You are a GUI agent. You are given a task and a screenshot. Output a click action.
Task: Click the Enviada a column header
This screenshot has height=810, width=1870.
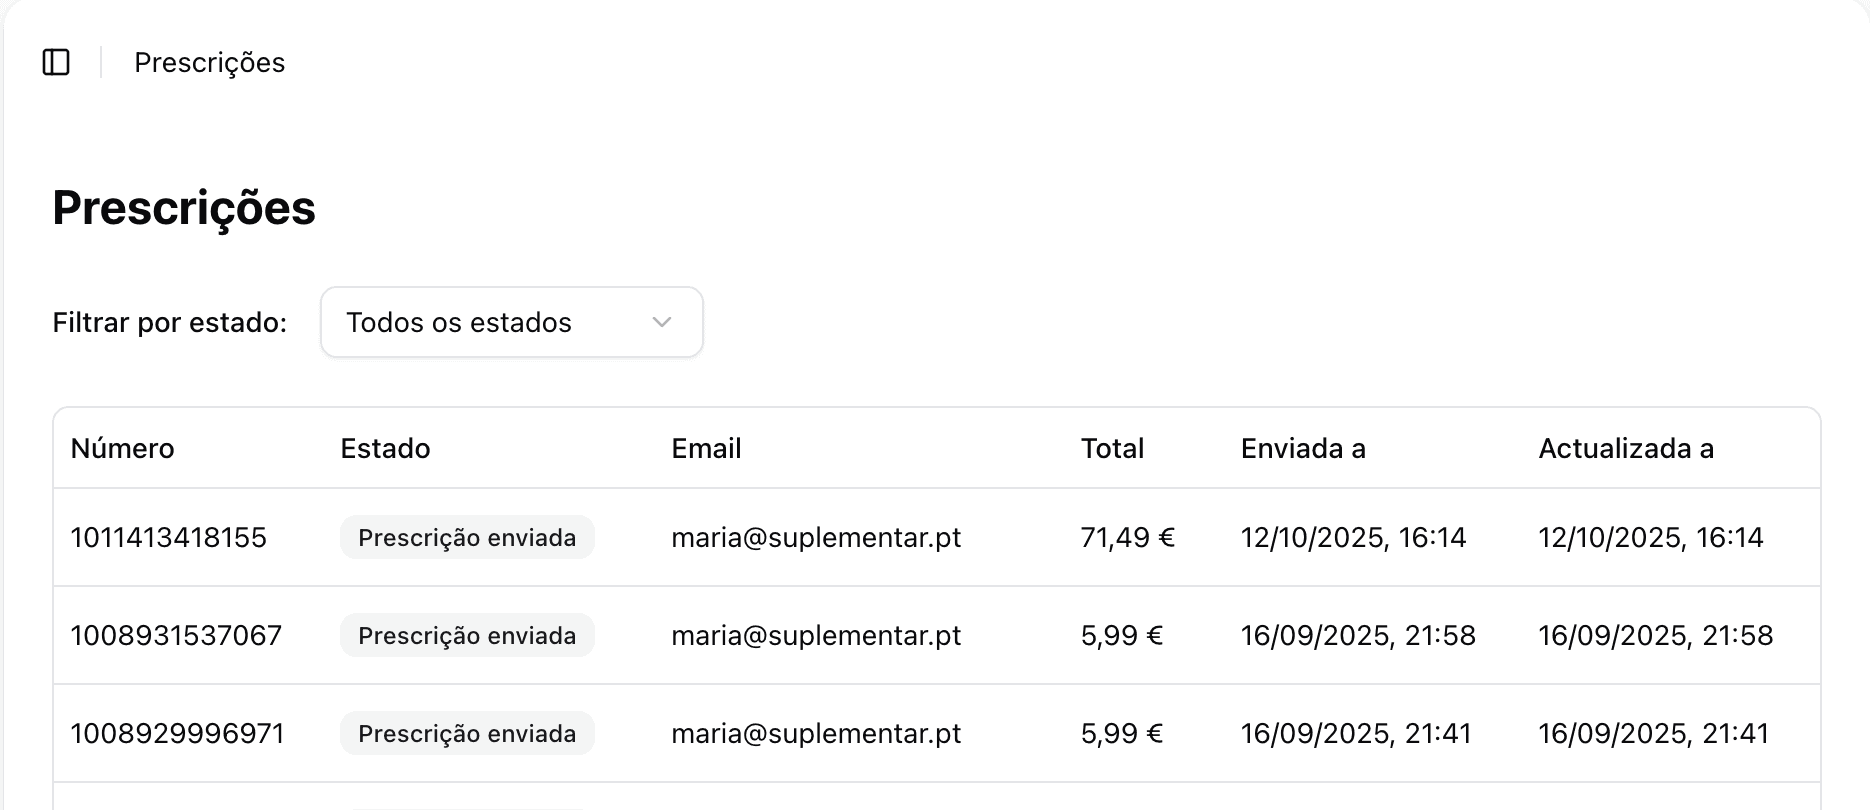[1303, 448]
